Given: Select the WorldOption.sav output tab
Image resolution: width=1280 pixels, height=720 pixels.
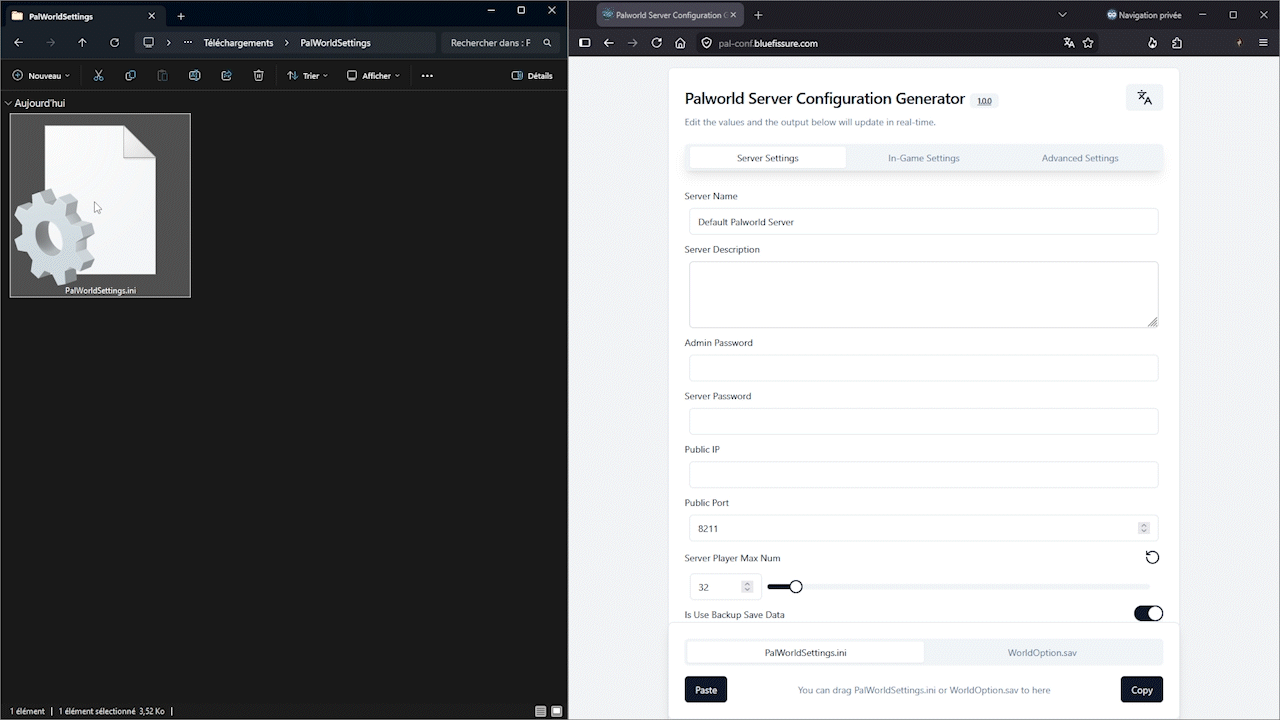Looking at the screenshot, I should (1042, 653).
